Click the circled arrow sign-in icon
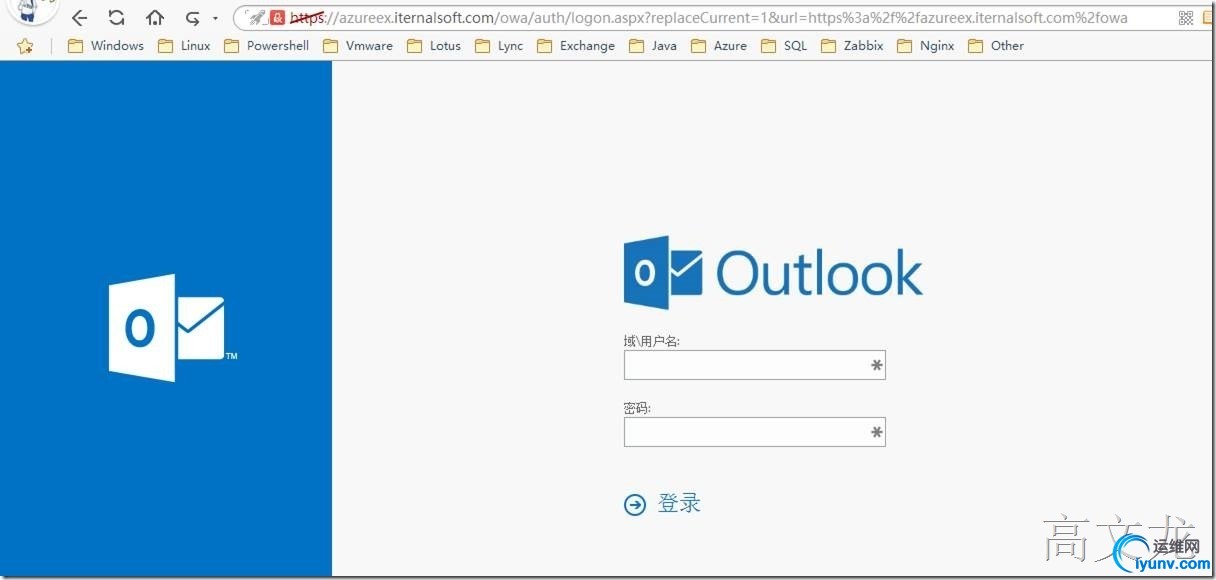Viewport: 1216px width, 580px height. click(635, 505)
